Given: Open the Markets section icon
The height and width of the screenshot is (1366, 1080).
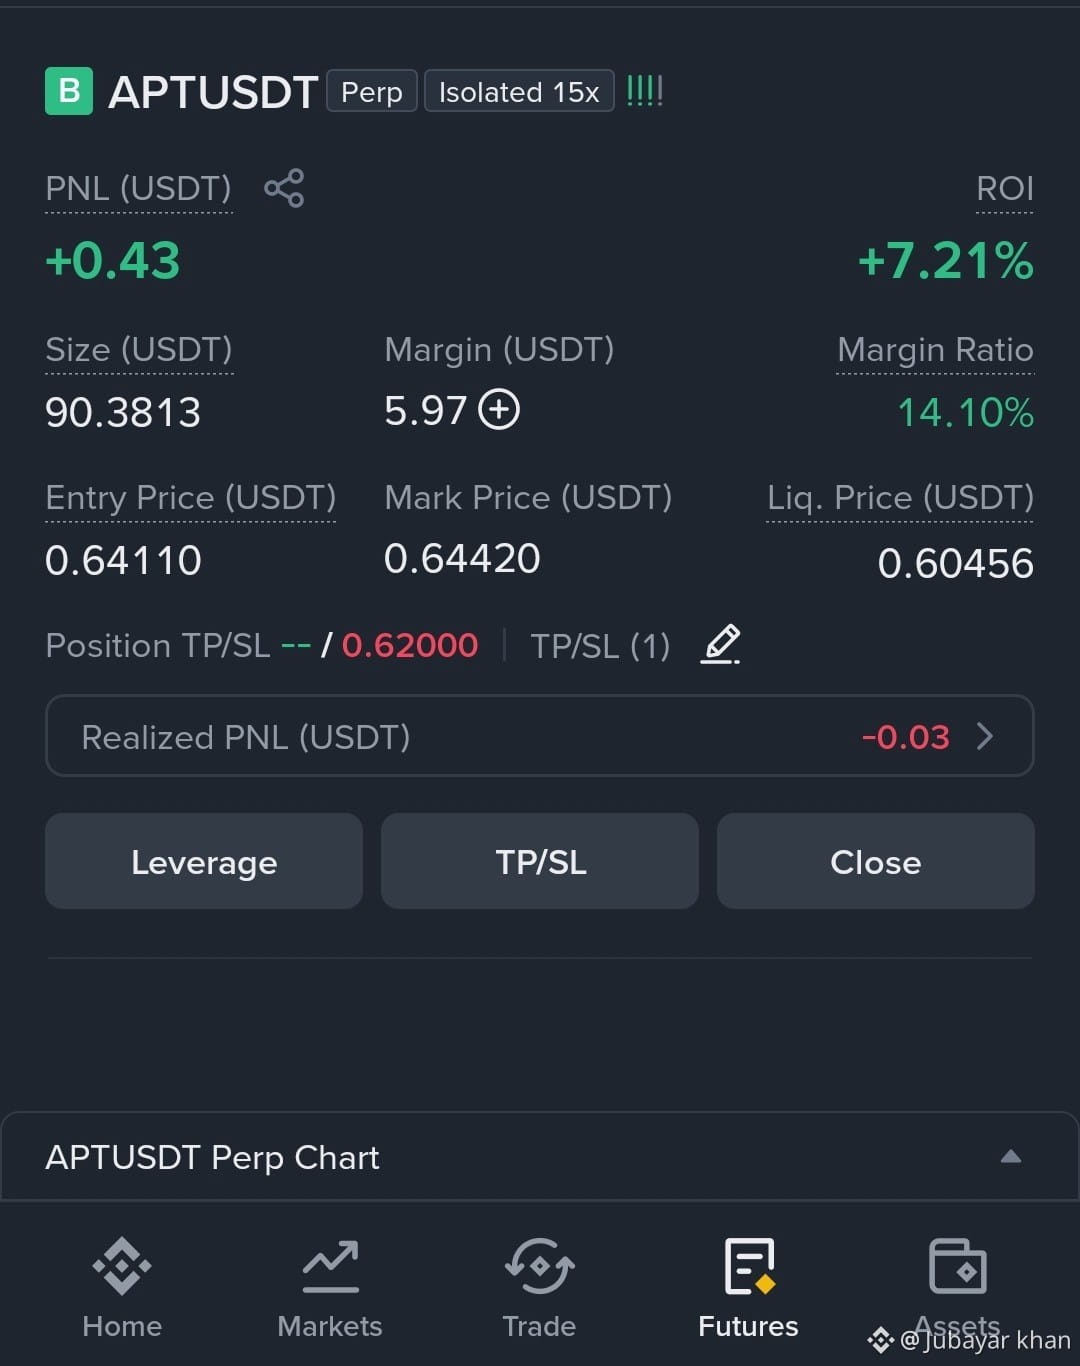Looking at the screenshot, I should click(330, 1266).
